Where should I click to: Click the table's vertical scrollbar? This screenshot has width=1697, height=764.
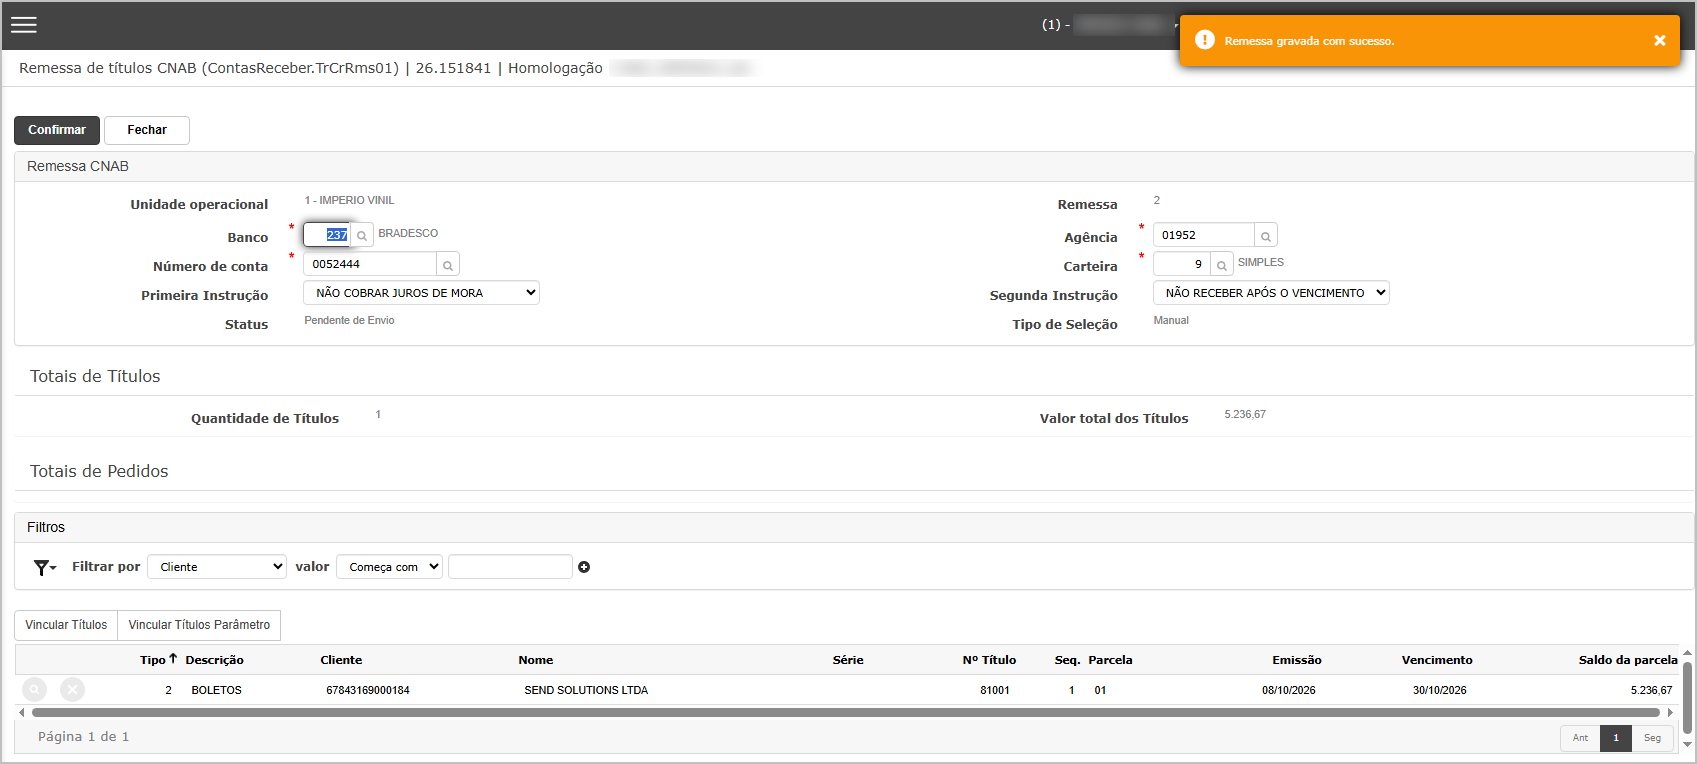(x=1688, y=696)
